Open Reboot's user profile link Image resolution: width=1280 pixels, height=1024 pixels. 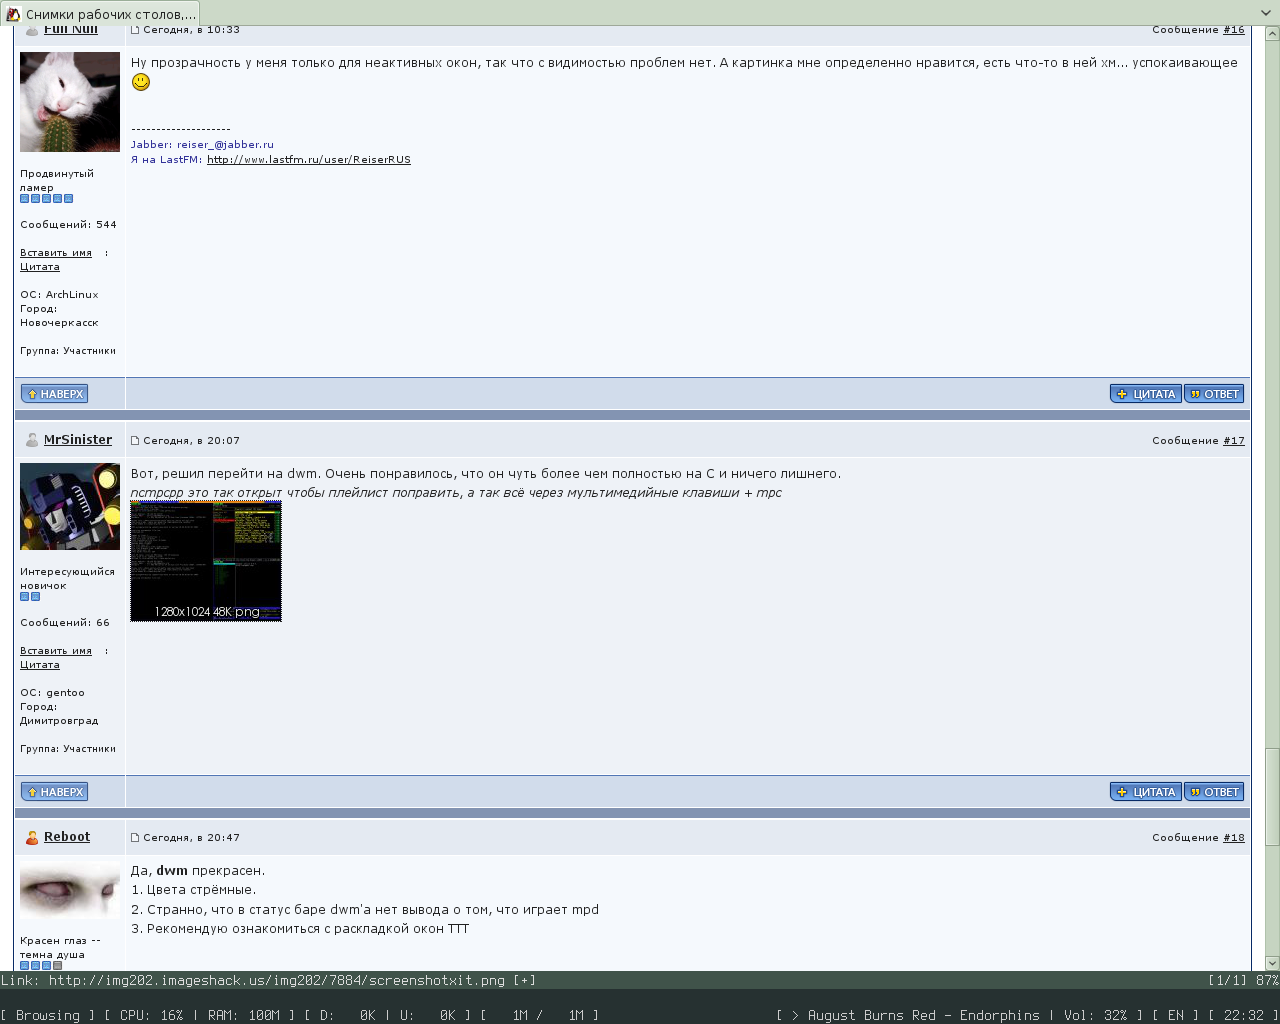[67, 837]
